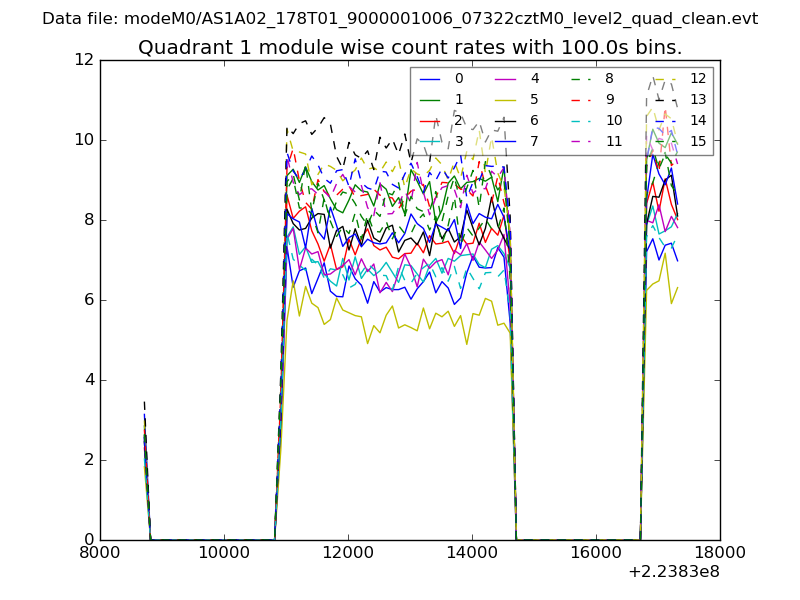Click the x-axis tick label 12000

click(x=348, y=552)
